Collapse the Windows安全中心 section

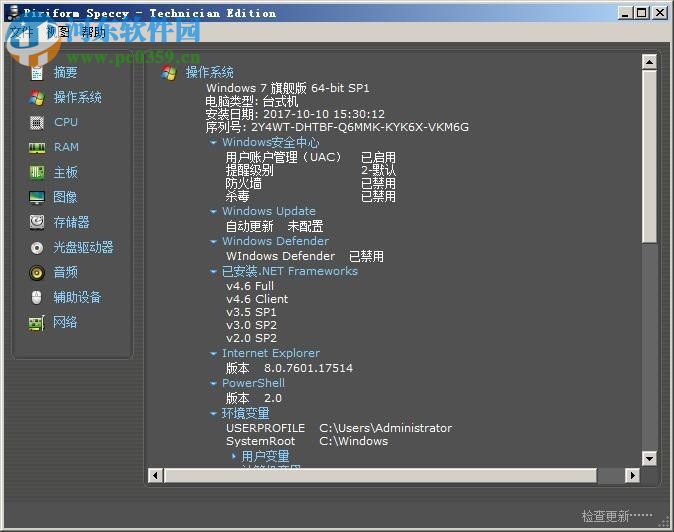click(213, 142)
